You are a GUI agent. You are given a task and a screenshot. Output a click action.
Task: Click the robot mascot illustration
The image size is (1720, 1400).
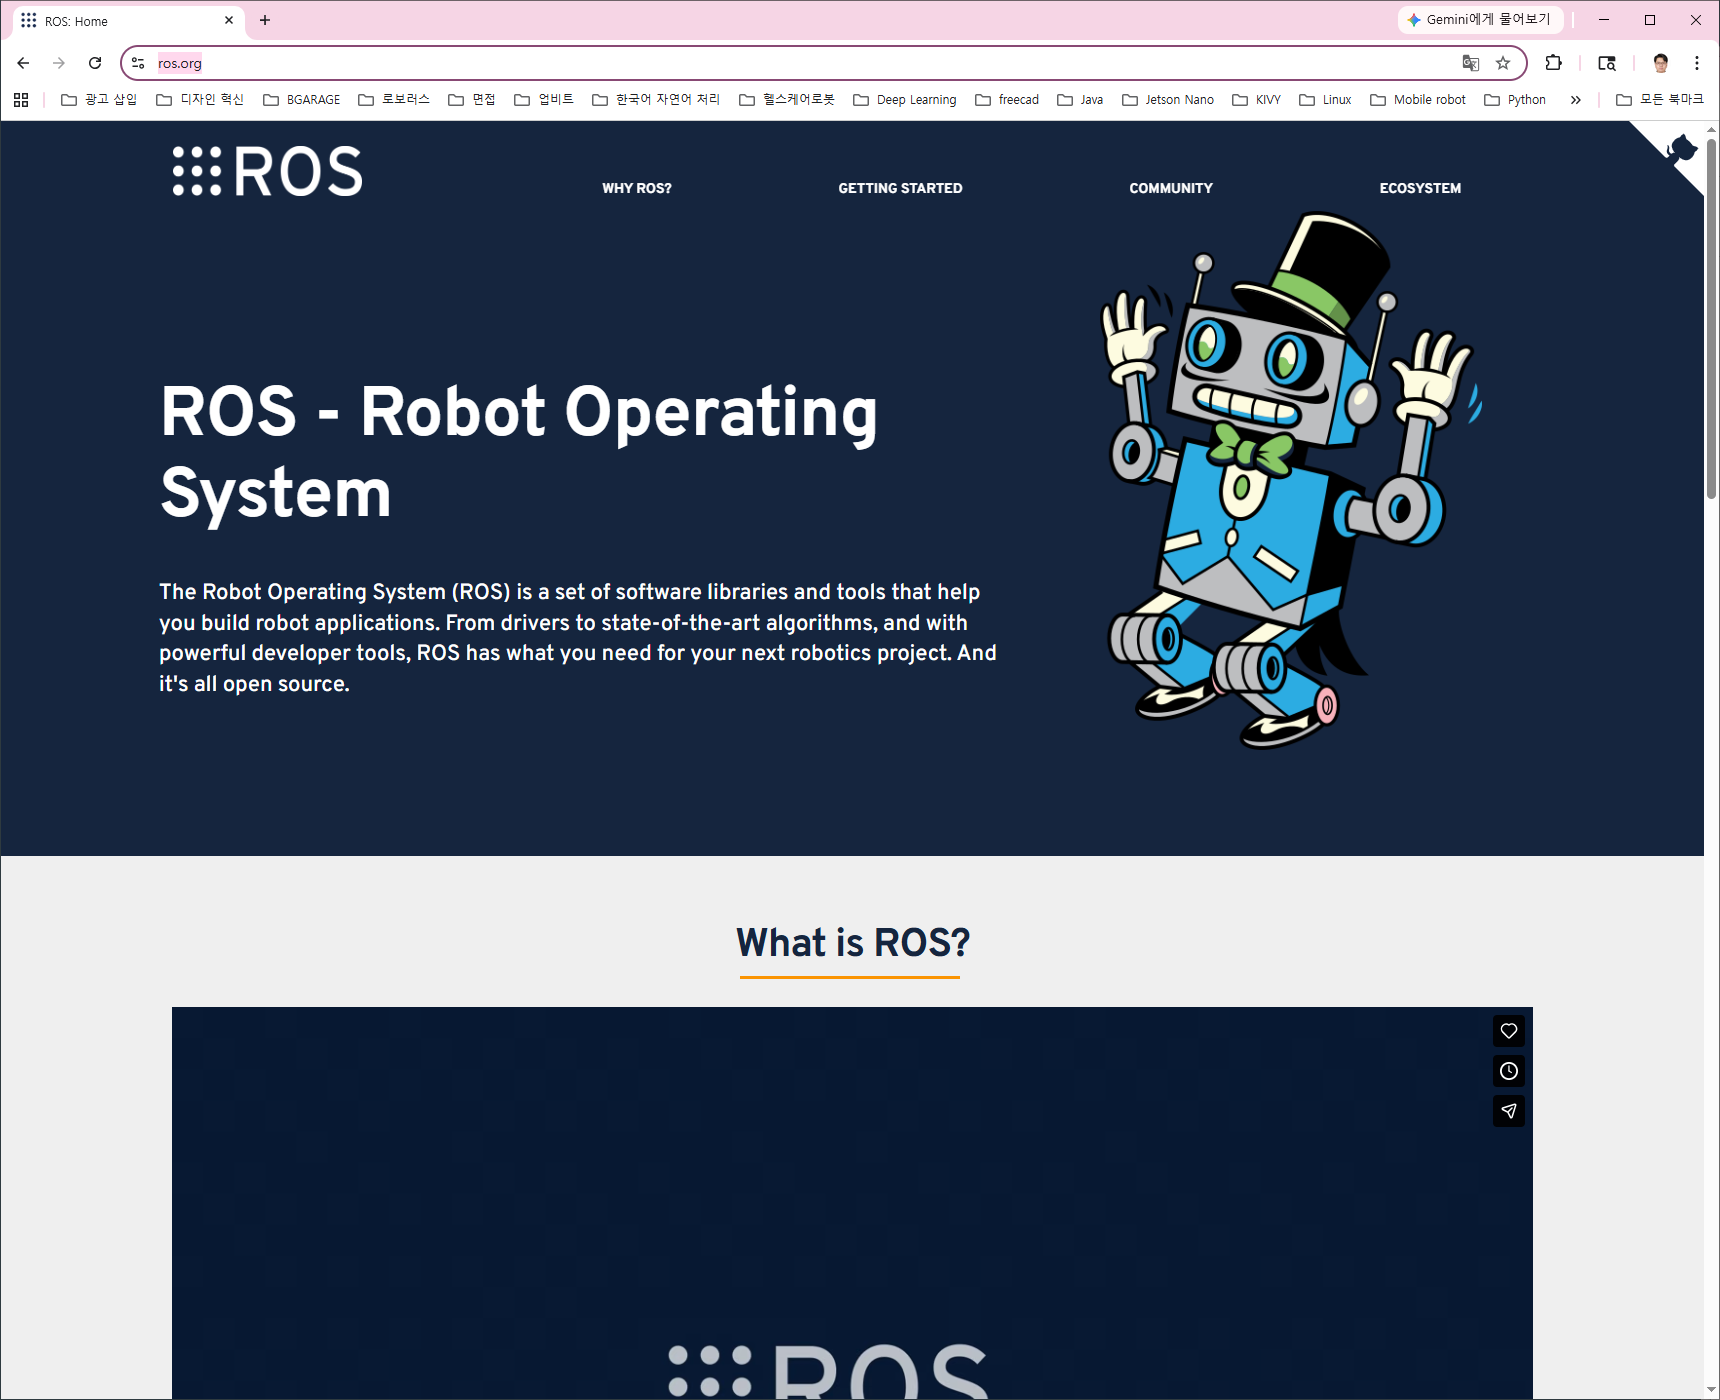1290,480
